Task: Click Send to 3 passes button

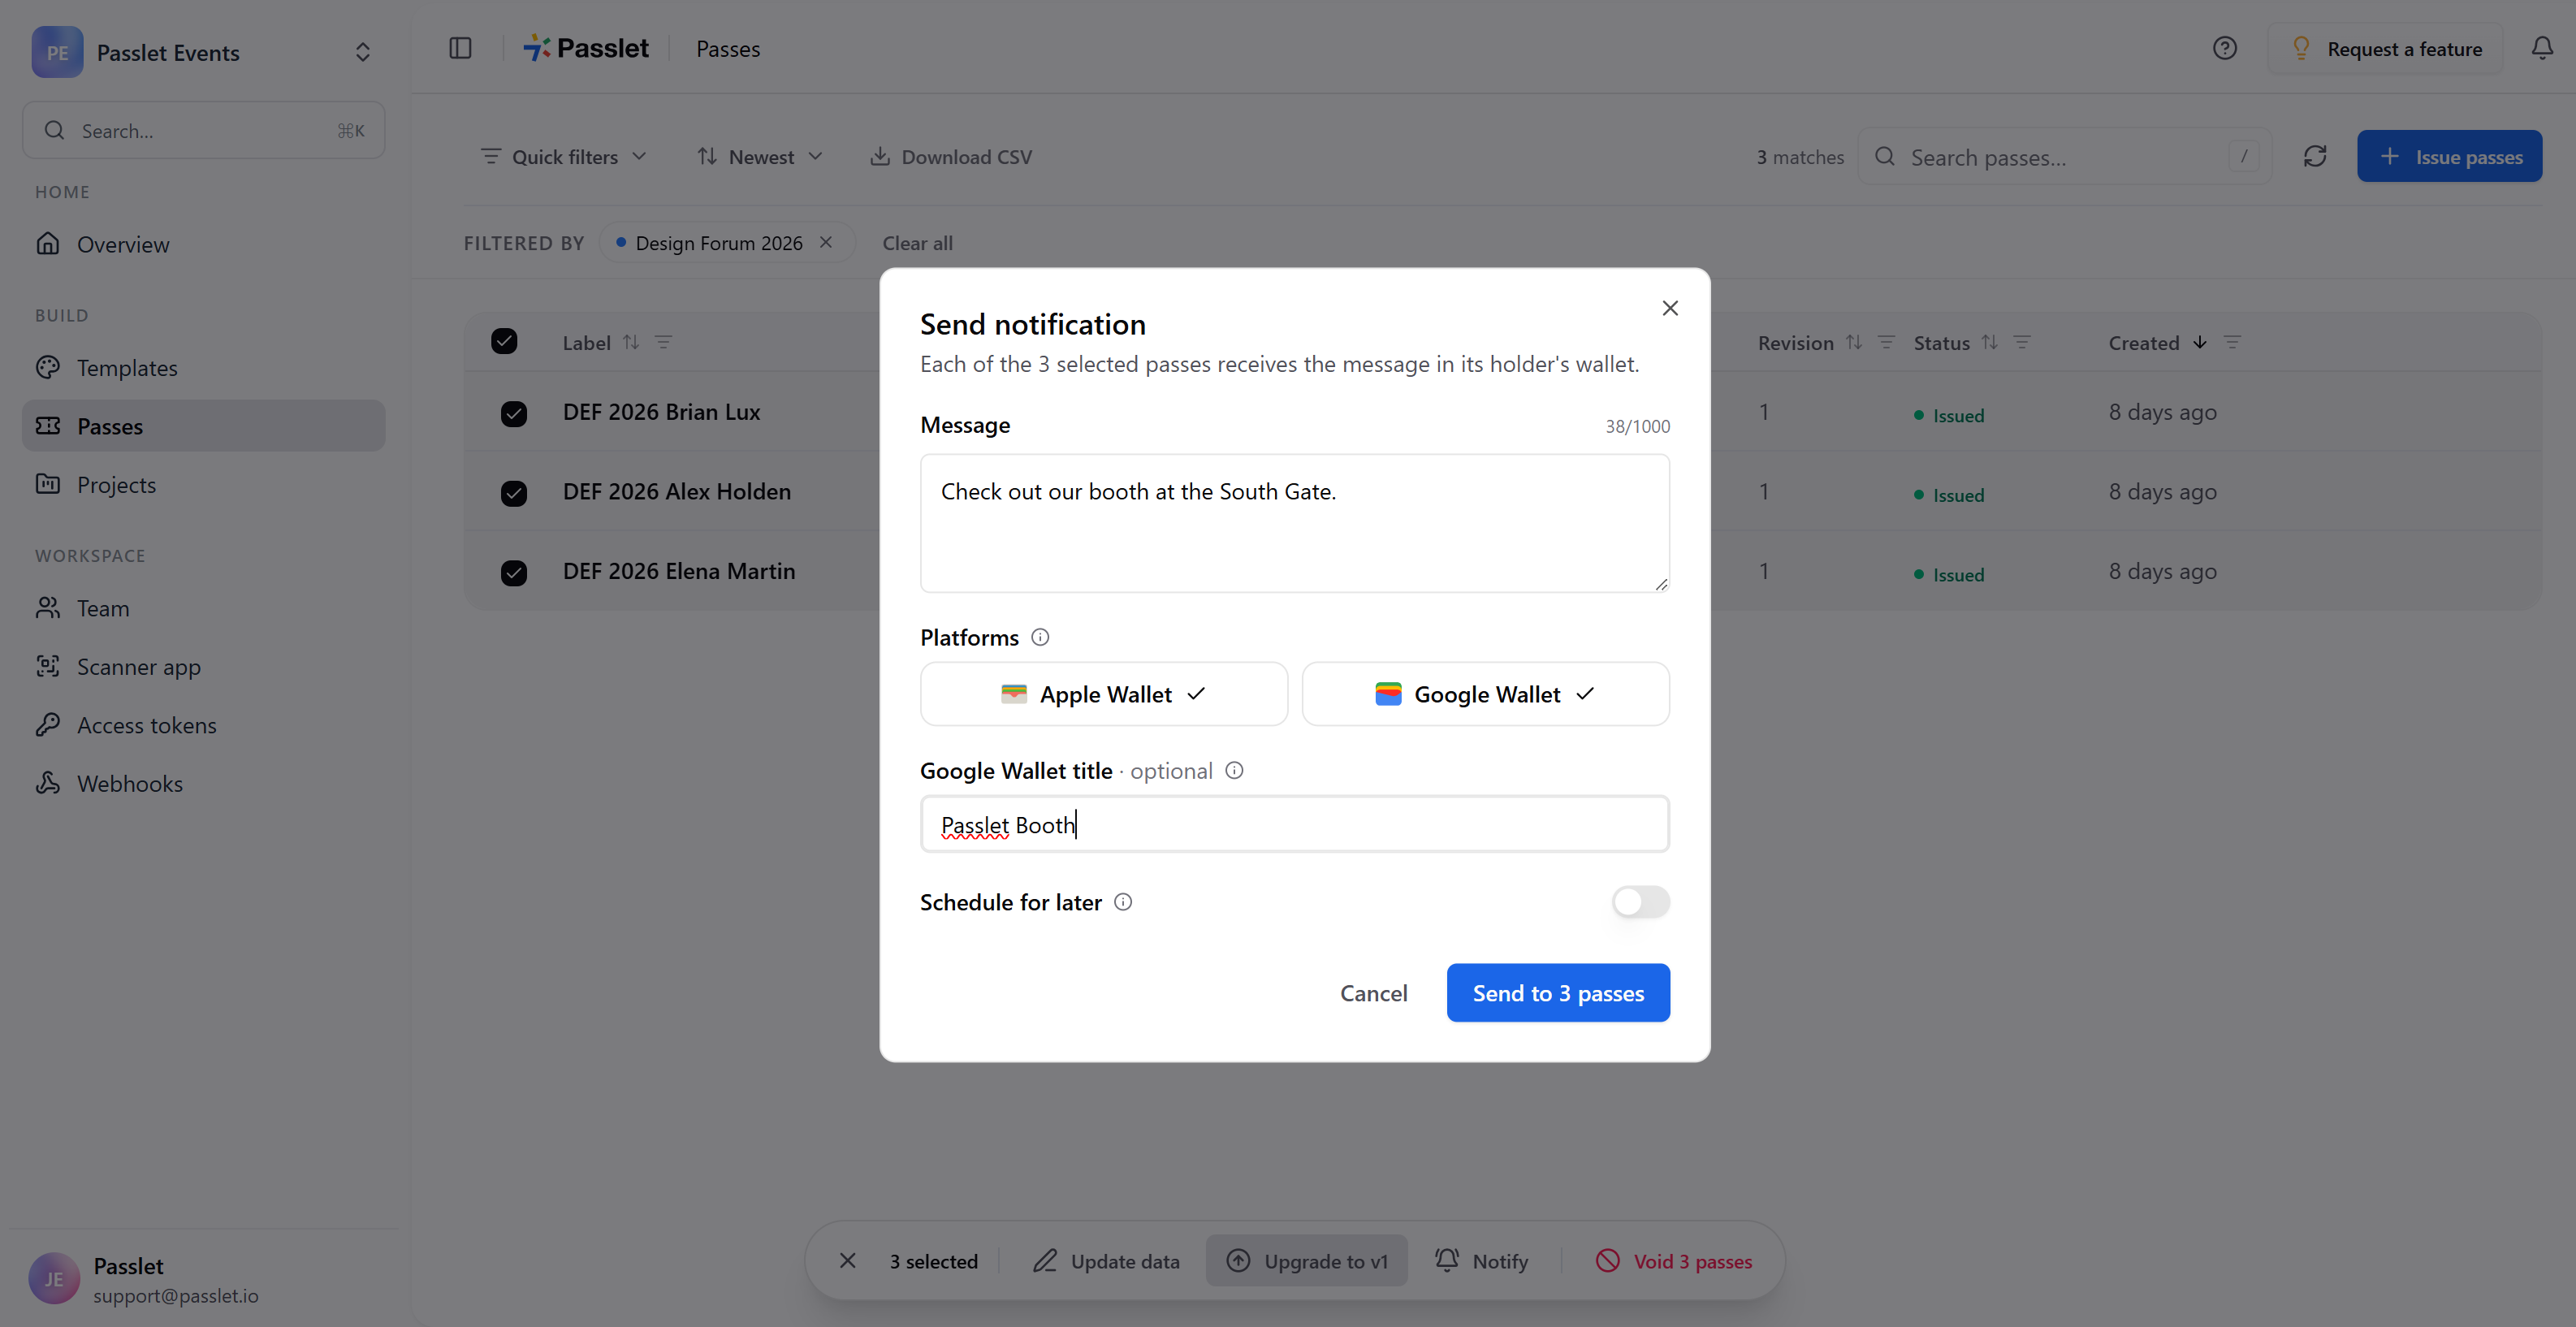Action: tap(1557, 993)
